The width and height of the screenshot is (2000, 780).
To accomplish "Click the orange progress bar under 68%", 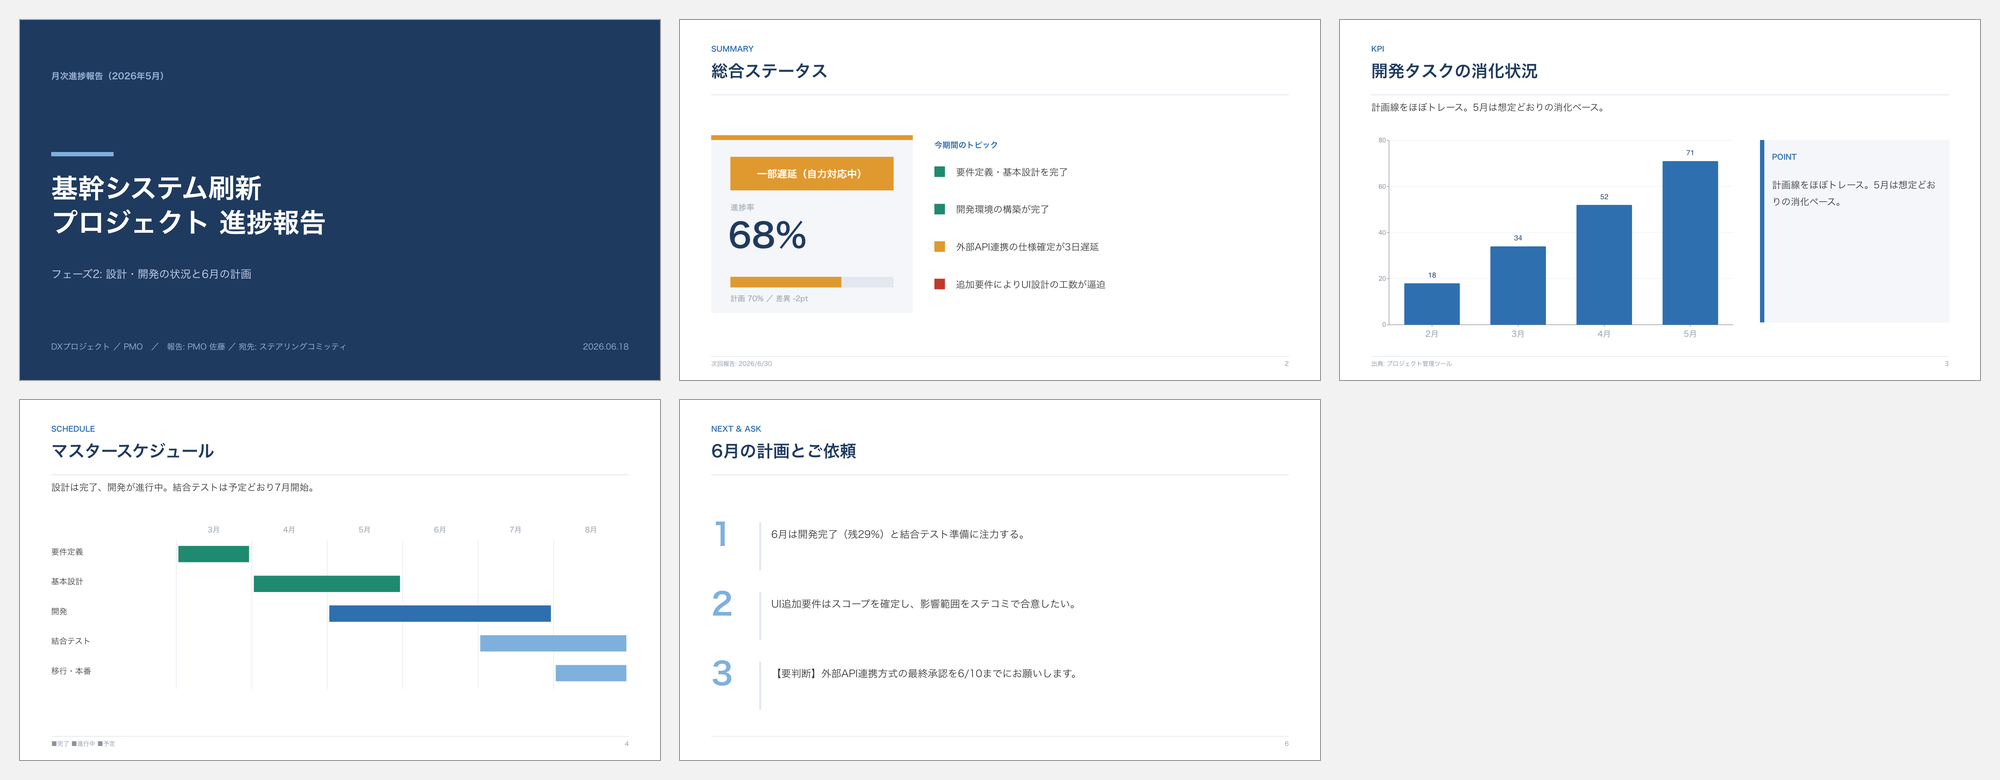I will point(811,282).
